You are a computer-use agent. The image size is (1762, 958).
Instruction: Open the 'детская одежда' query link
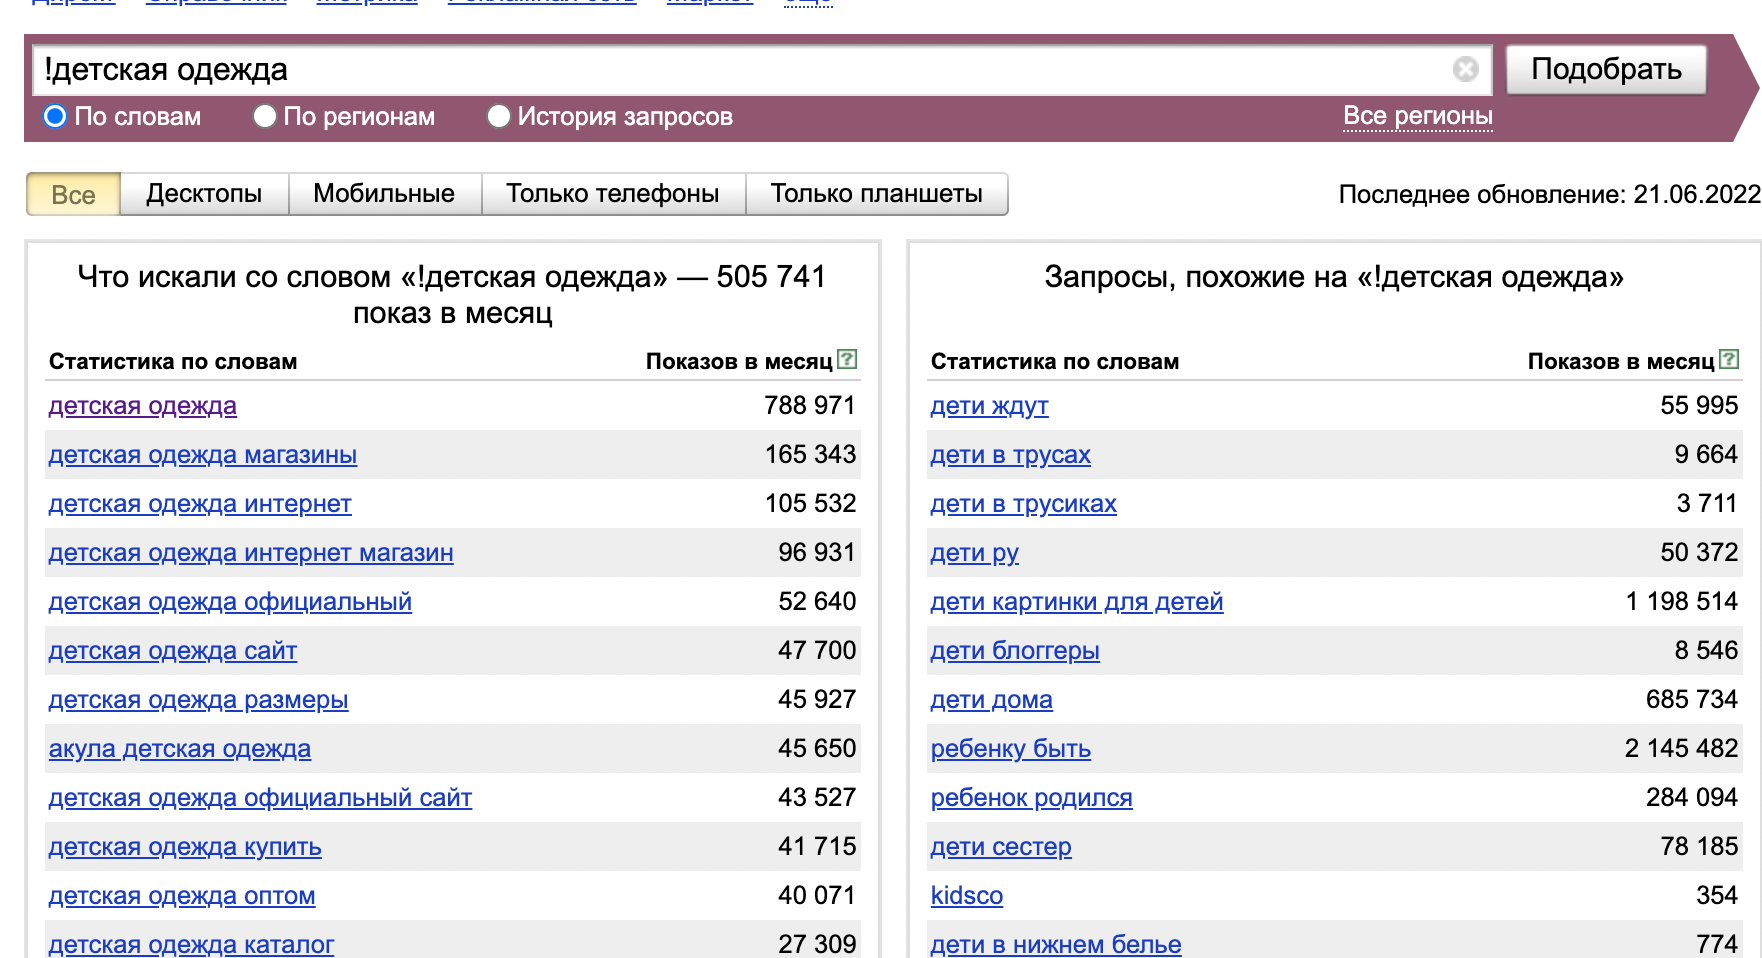(143, 406)
